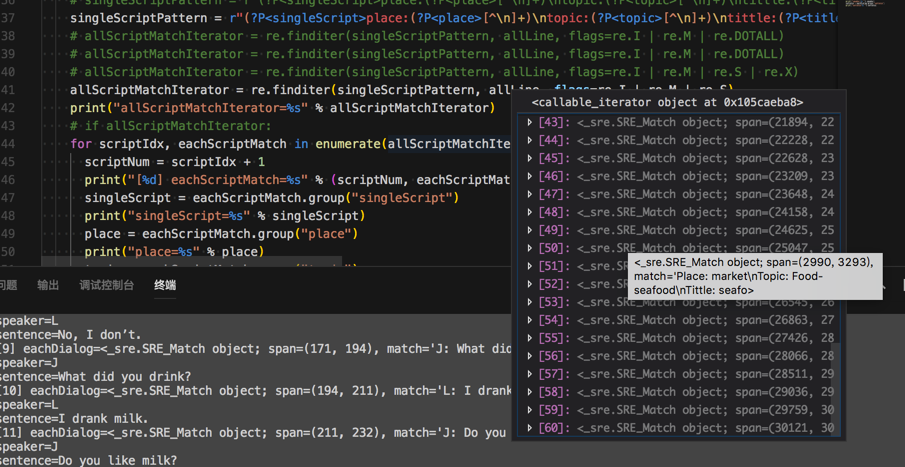Click the 'for scriptIdx, eachScriptMatch' line
Image resolution: width=905 pixels, height=467 pixels.
pos(290,144)
